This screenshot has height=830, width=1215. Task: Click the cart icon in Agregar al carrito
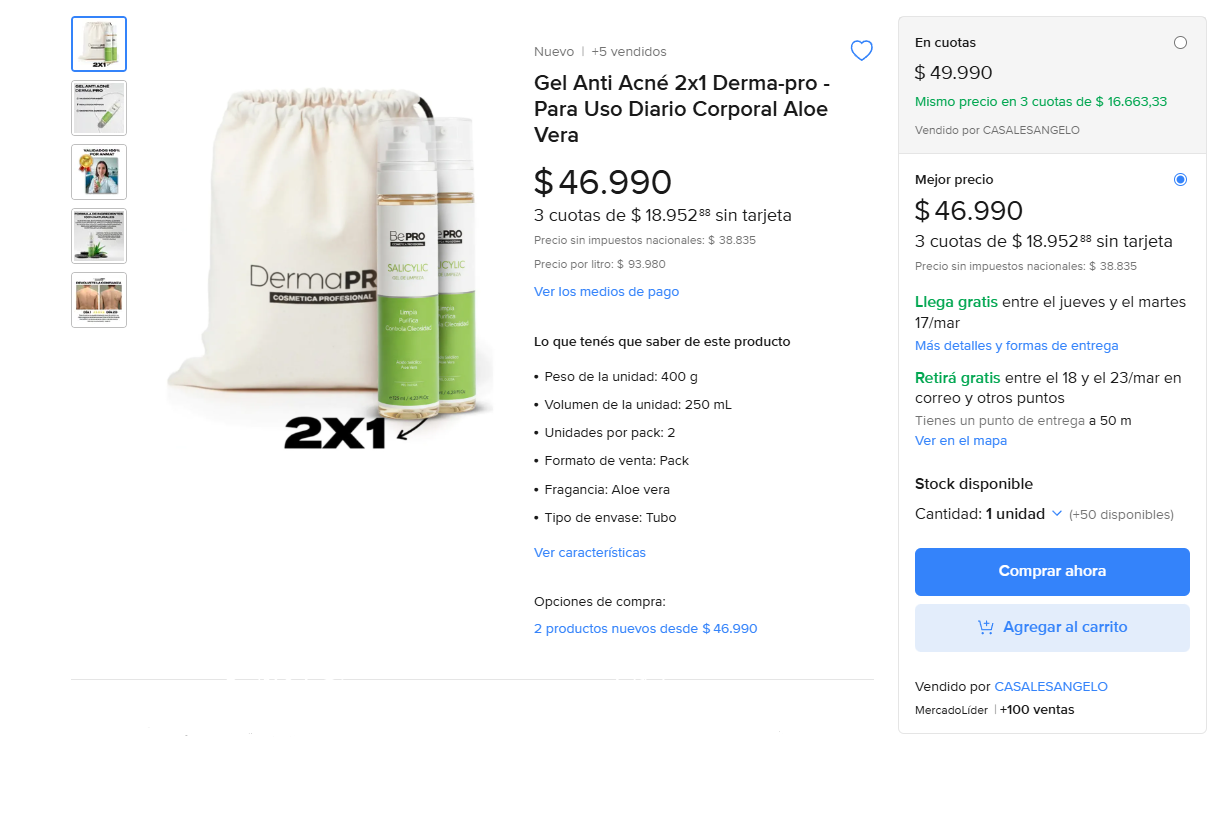pyautogui.click(x=986, y=628)
